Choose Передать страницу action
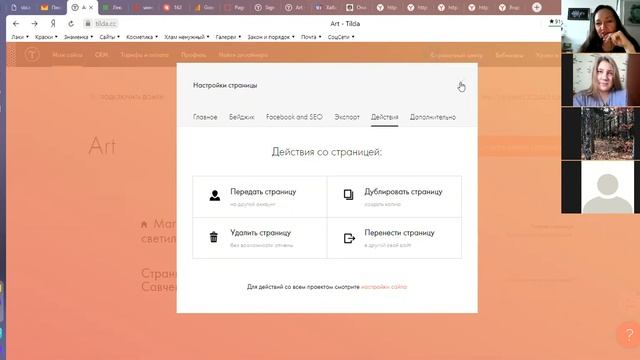640x360 pixels. [260, 197]
